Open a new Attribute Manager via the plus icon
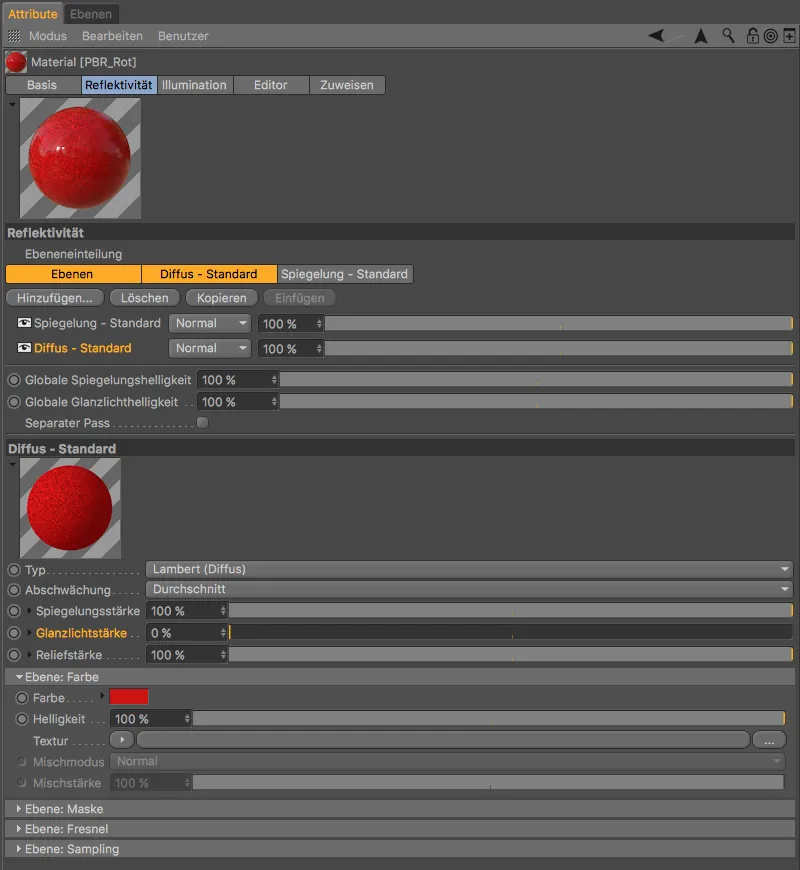 [789, 36]
